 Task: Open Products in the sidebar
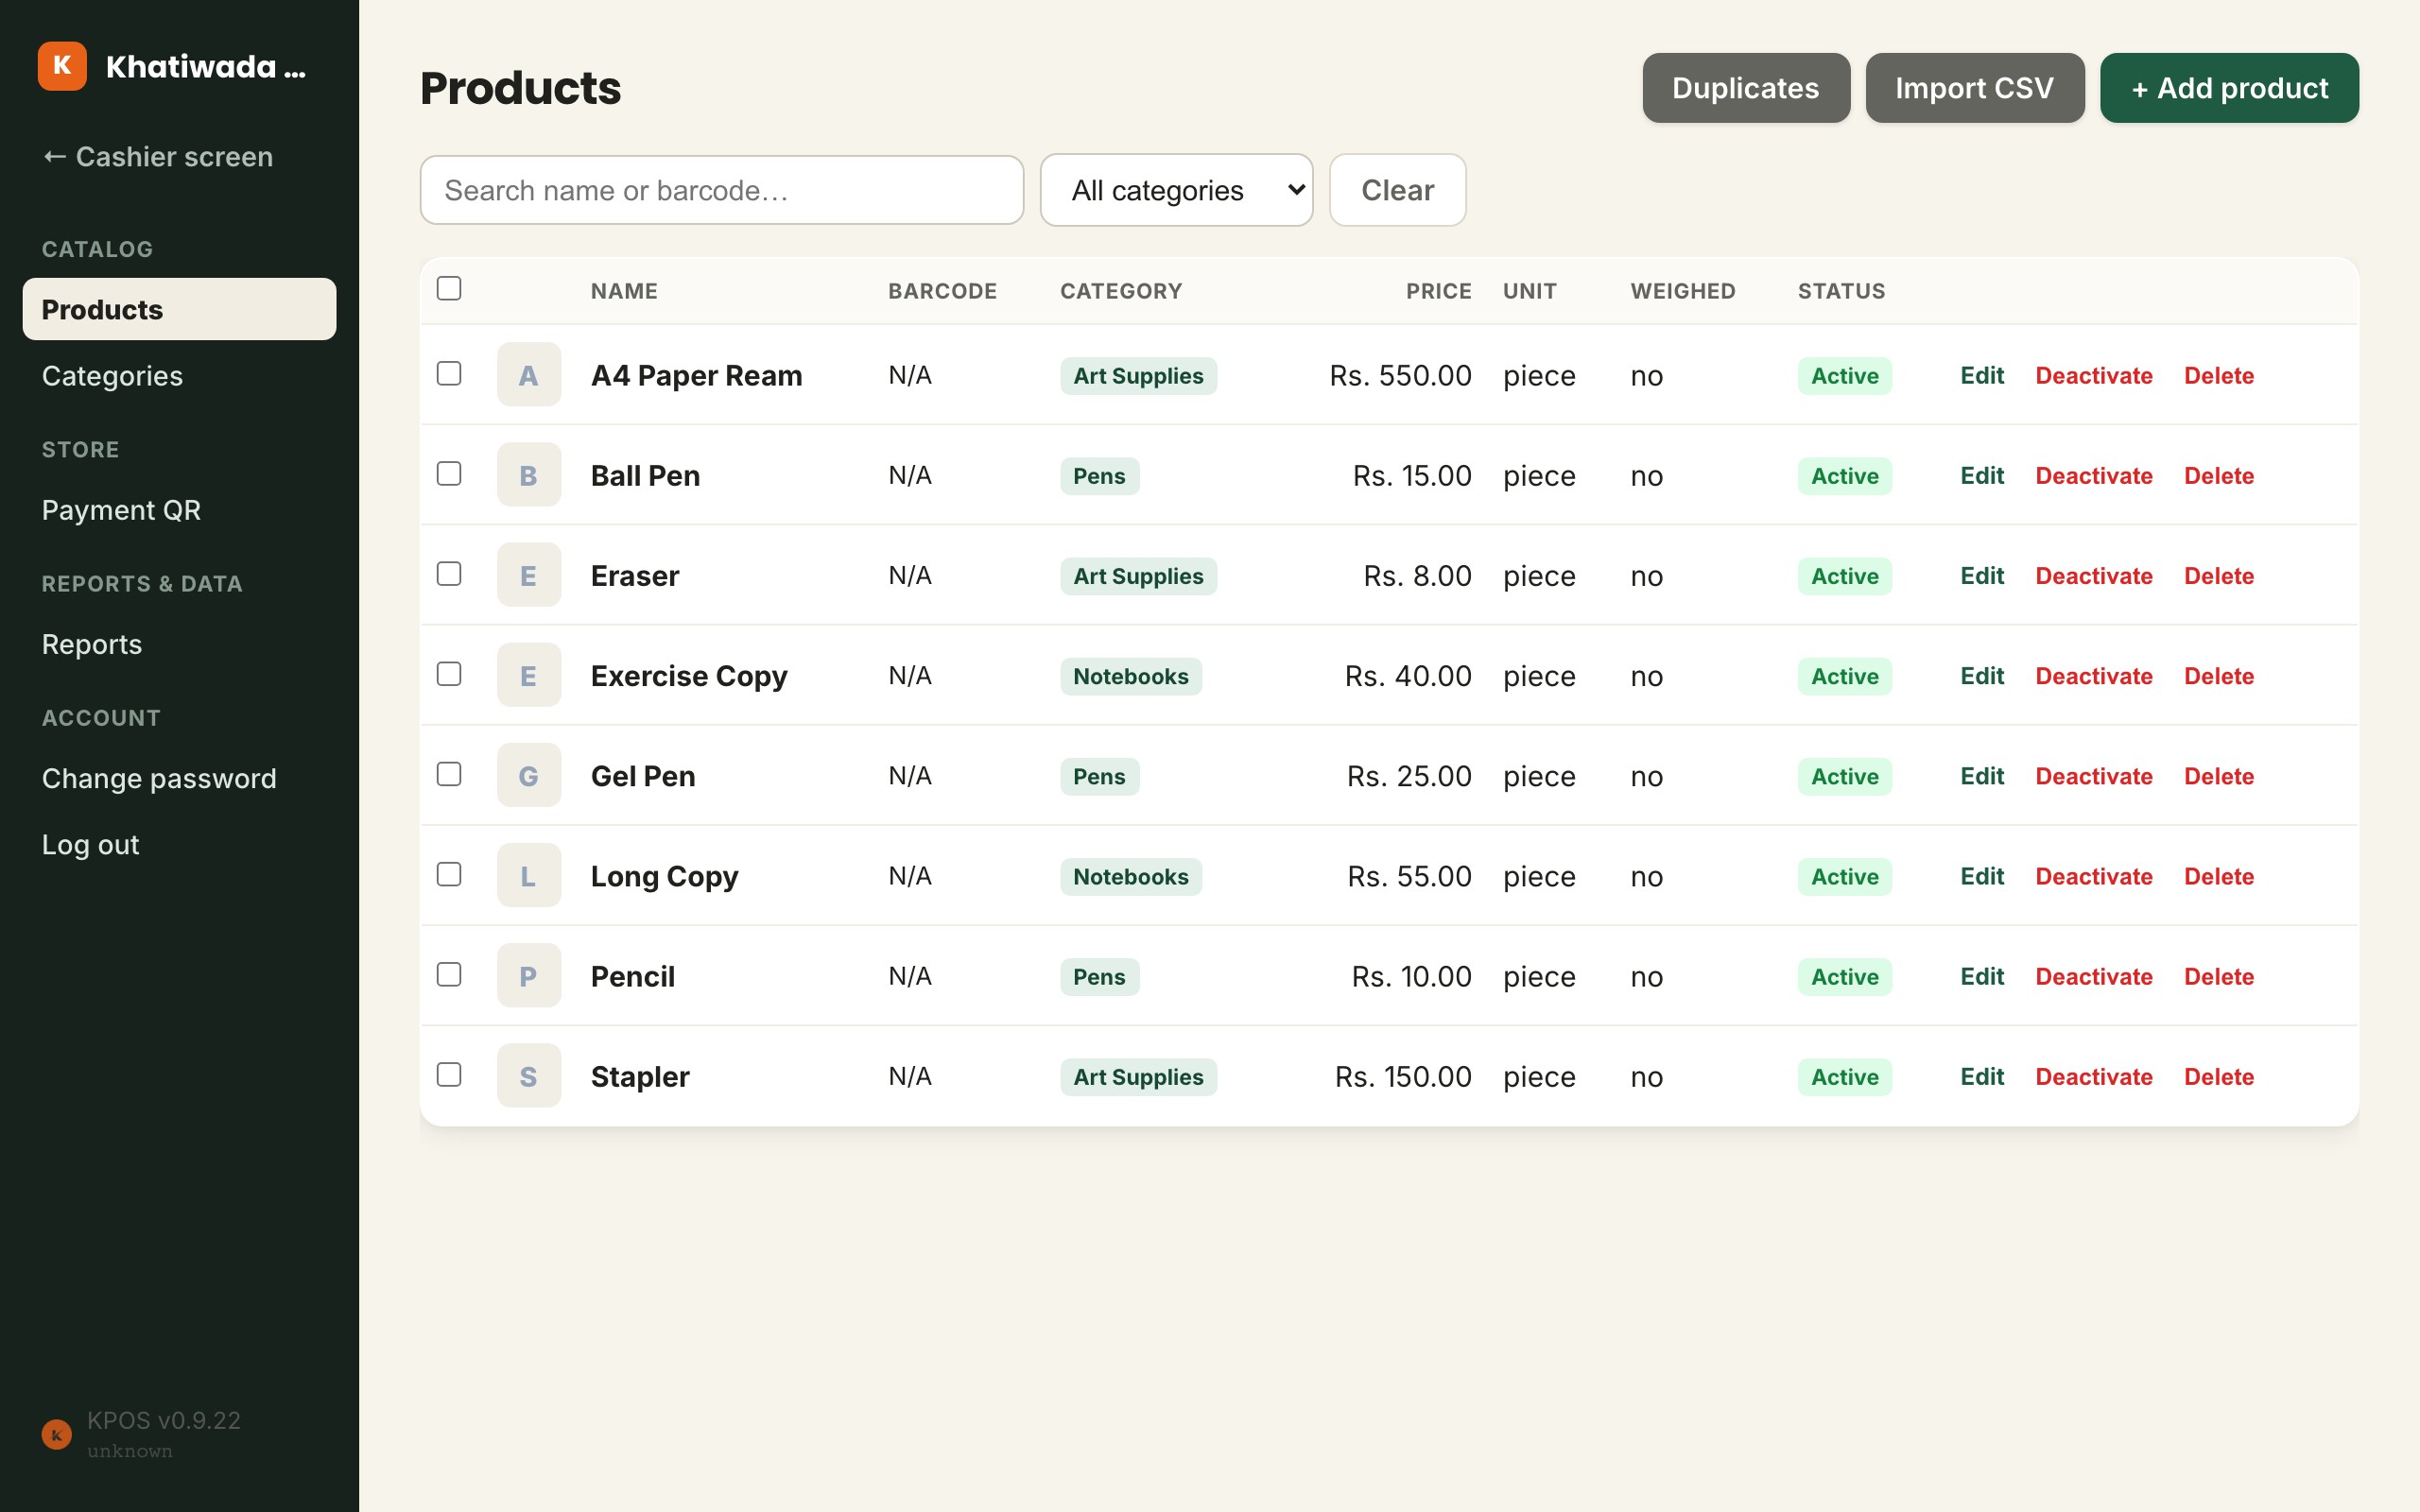point(179,309)
